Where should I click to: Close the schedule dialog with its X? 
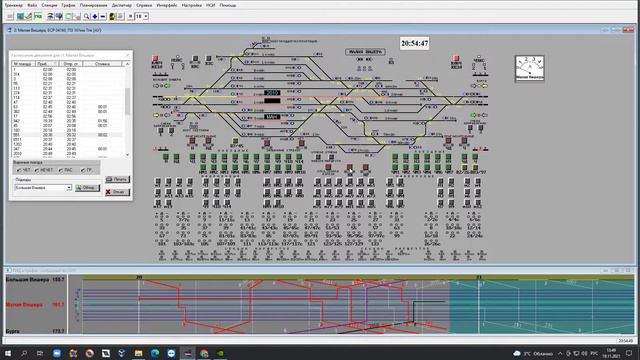point(127,55)
